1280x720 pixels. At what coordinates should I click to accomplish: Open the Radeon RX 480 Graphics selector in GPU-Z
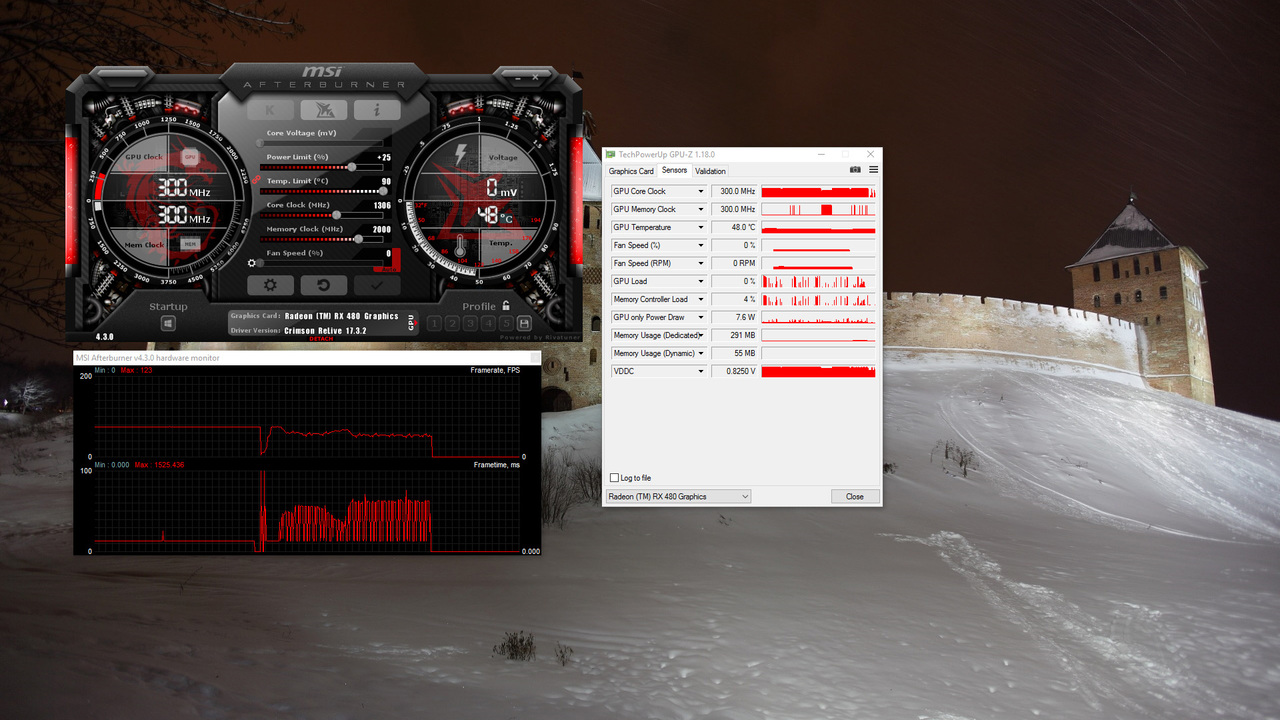click(x=678, y=496)
